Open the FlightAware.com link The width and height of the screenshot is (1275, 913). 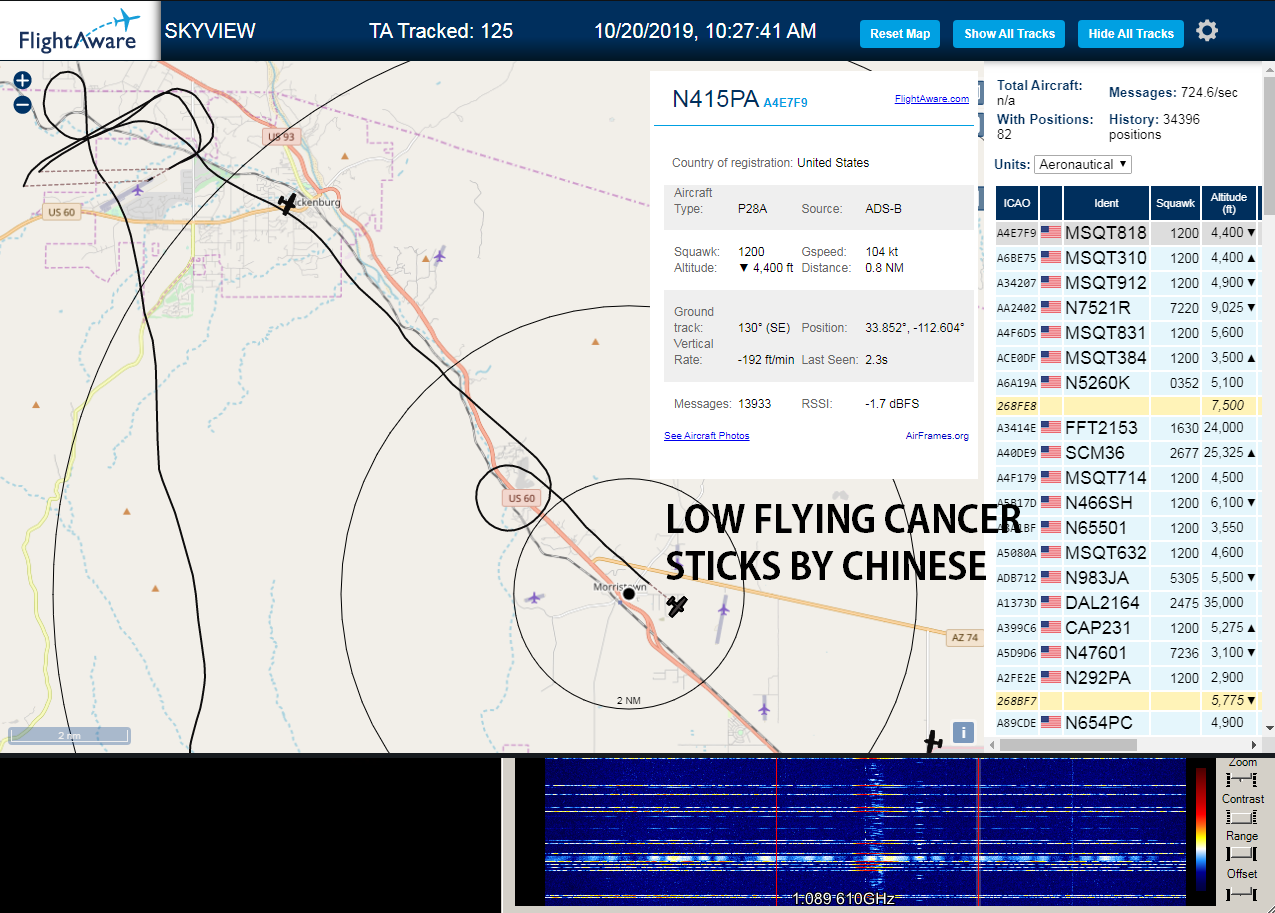point(931,99)
